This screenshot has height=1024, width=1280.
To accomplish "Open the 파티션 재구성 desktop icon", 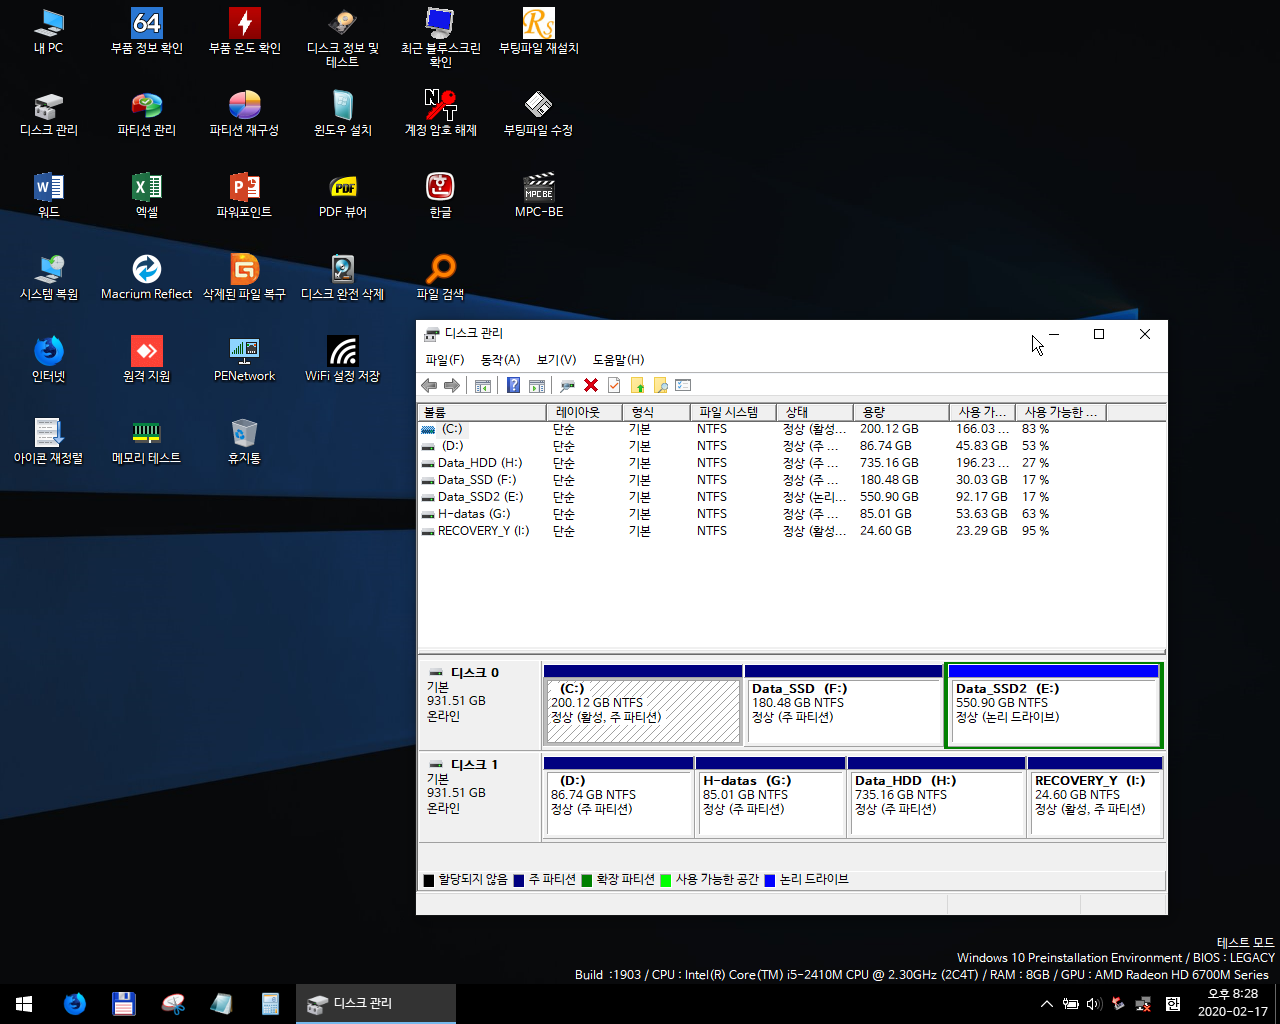I will point(245,114).
